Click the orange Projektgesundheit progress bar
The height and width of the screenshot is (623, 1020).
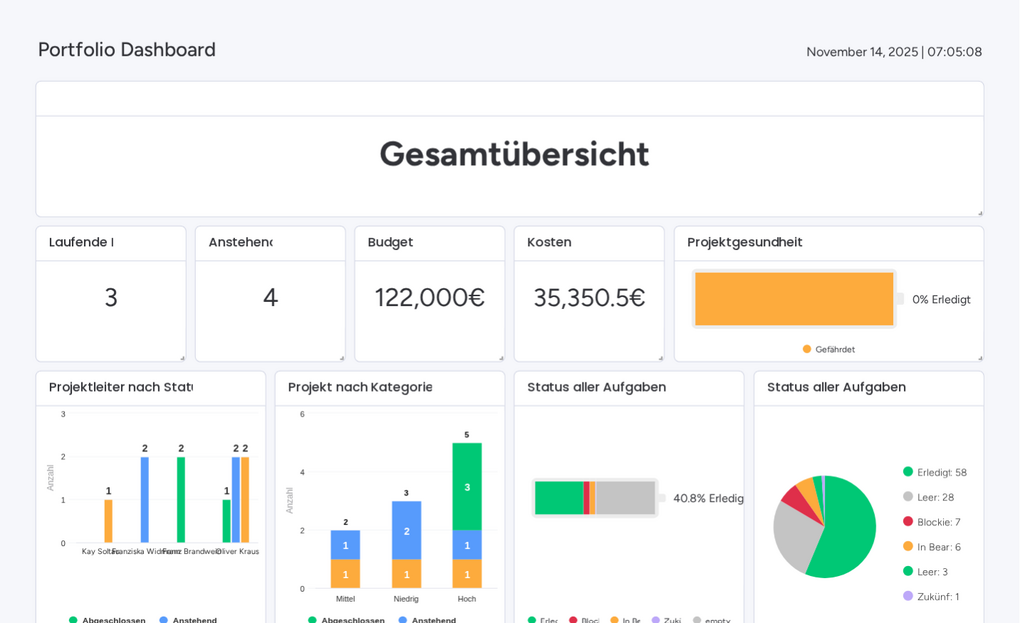[x=794, y=298]
